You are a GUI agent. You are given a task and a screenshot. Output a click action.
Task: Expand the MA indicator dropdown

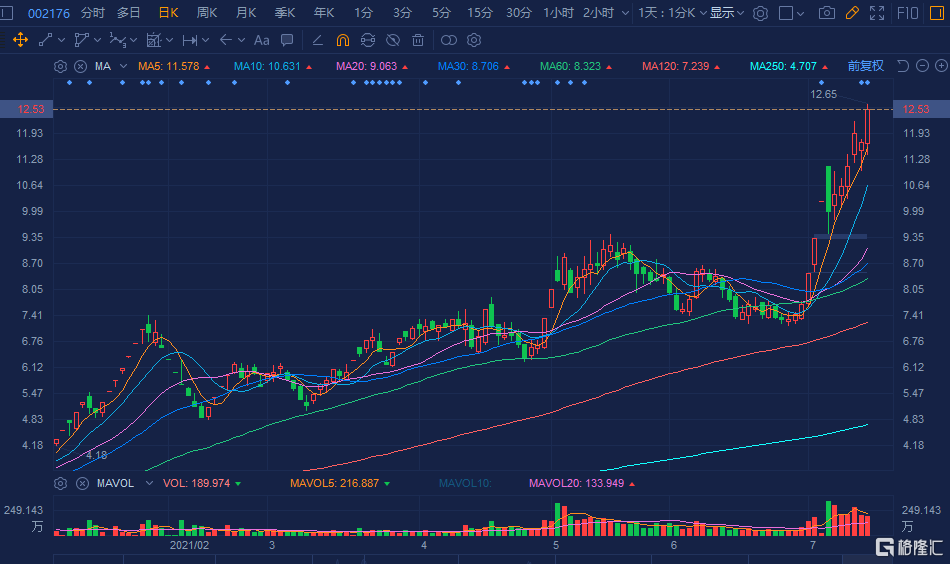(x=124, y=66)
